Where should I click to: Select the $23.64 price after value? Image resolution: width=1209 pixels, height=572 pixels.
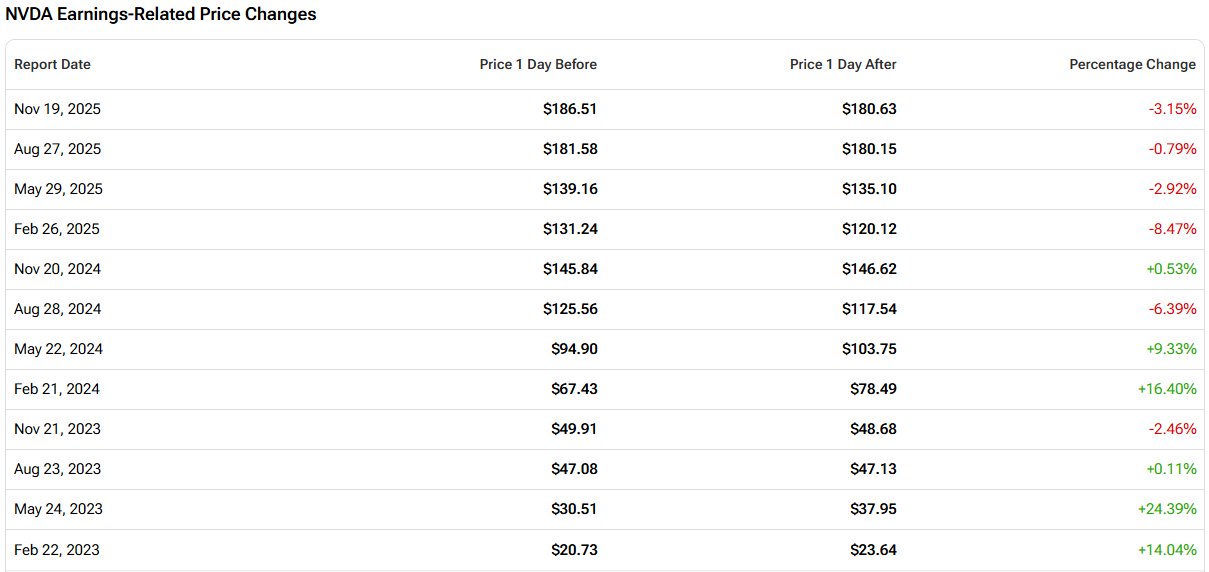pyautogui.click(x=873, y=549)
